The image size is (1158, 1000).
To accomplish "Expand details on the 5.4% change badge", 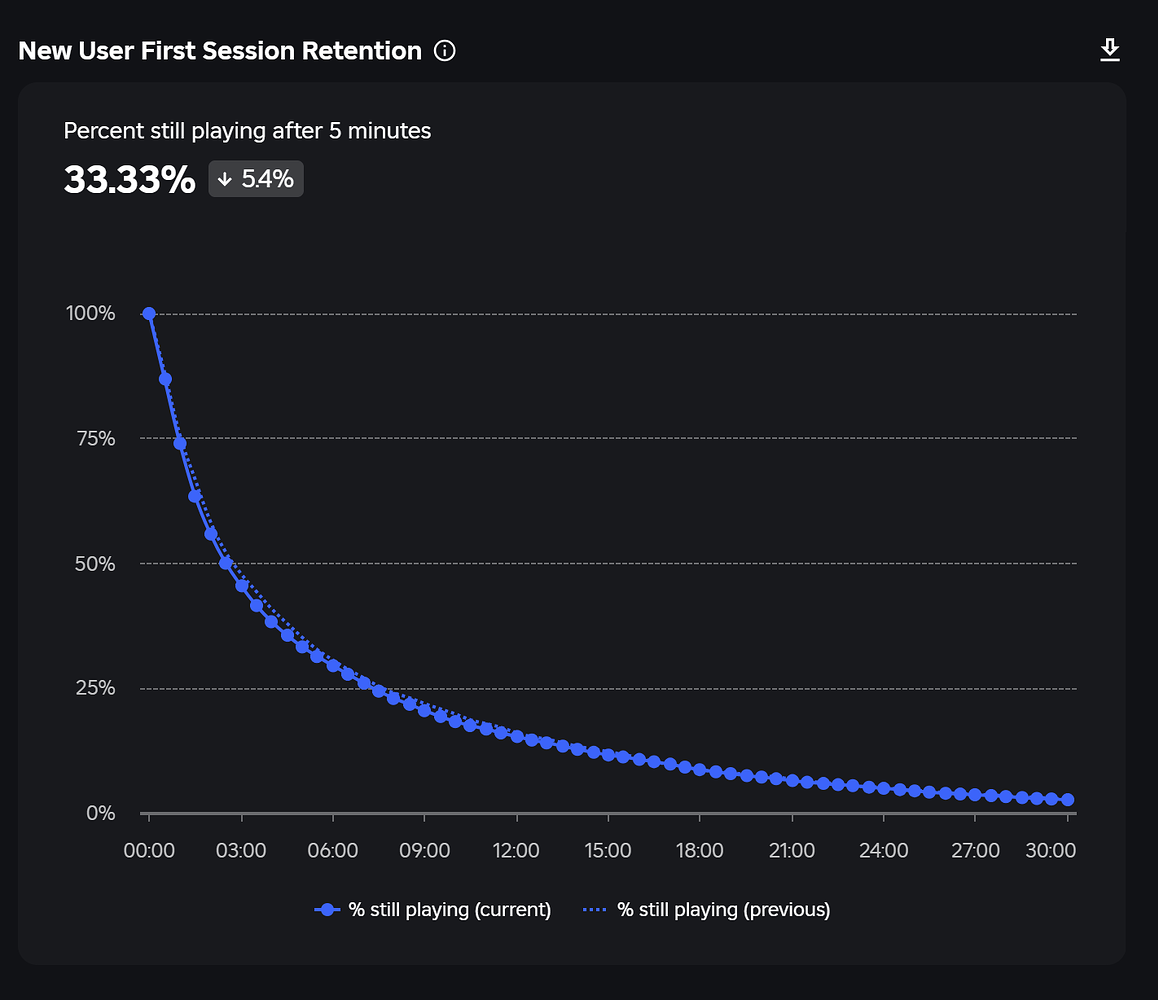I will pyautogui.click(x=255, y=178).
